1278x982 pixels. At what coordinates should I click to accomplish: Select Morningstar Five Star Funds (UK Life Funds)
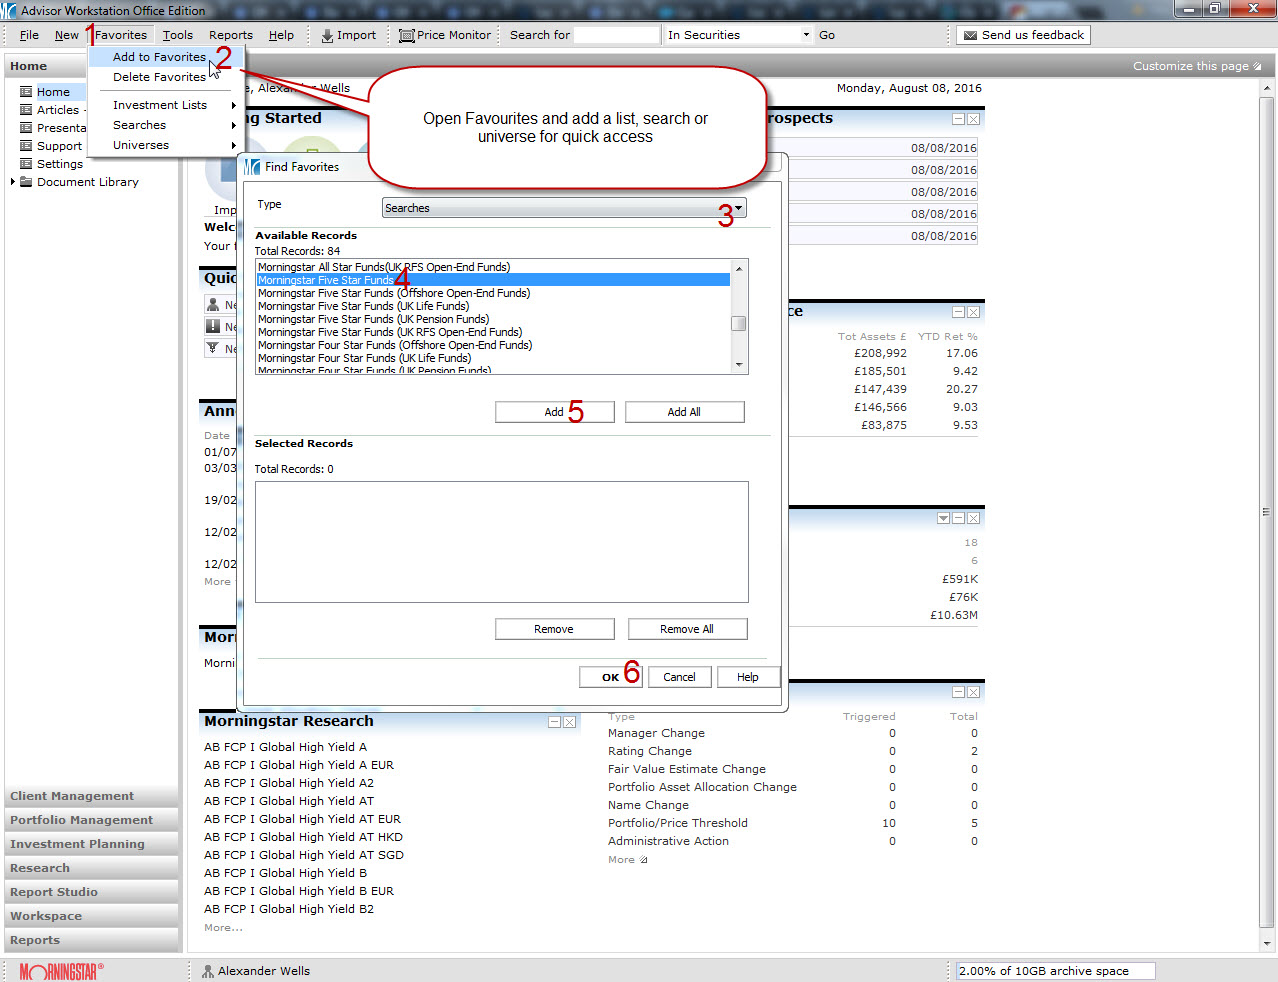click(363, 306)
